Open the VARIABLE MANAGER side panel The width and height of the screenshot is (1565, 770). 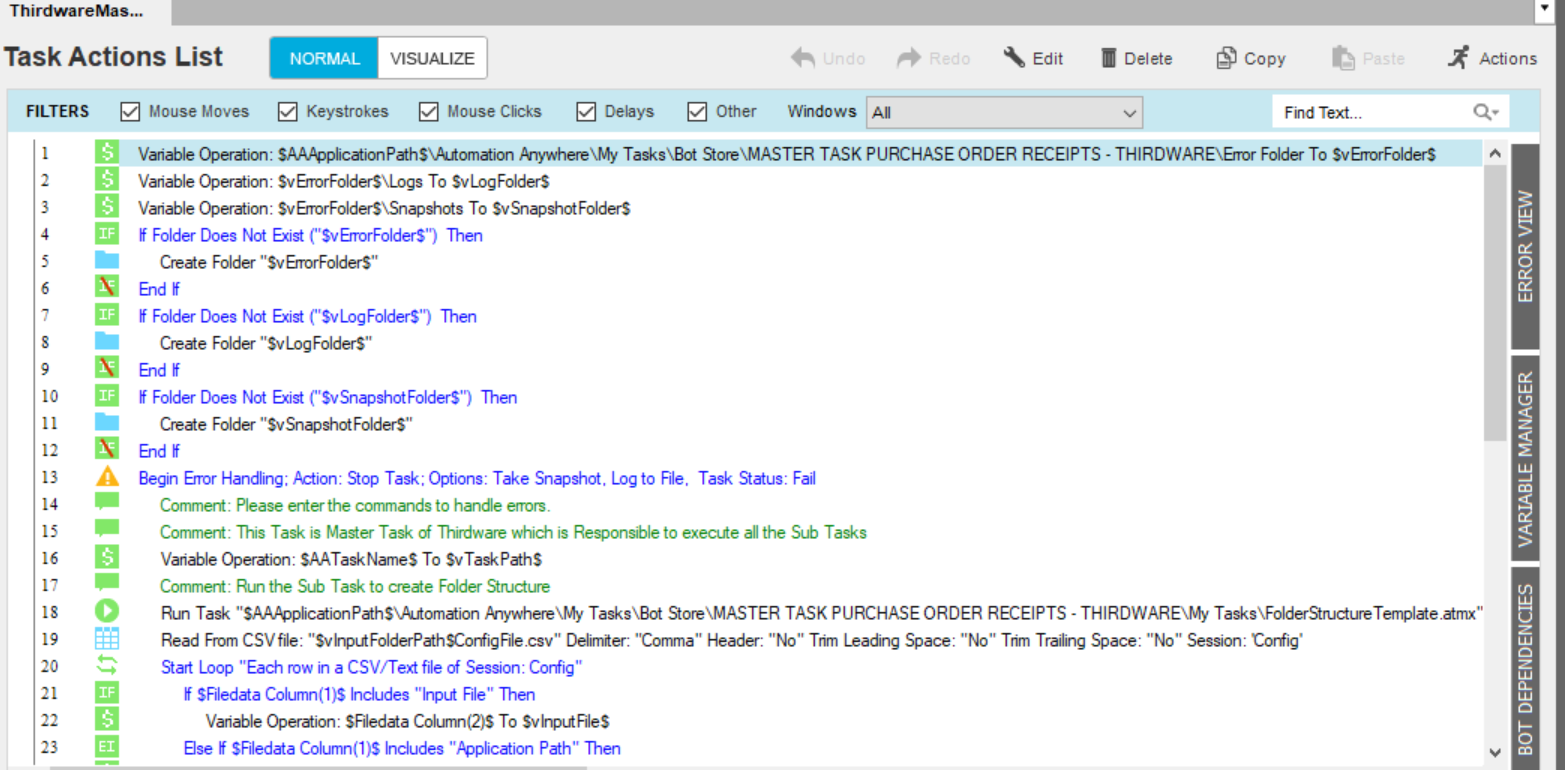pos(1525,459)
